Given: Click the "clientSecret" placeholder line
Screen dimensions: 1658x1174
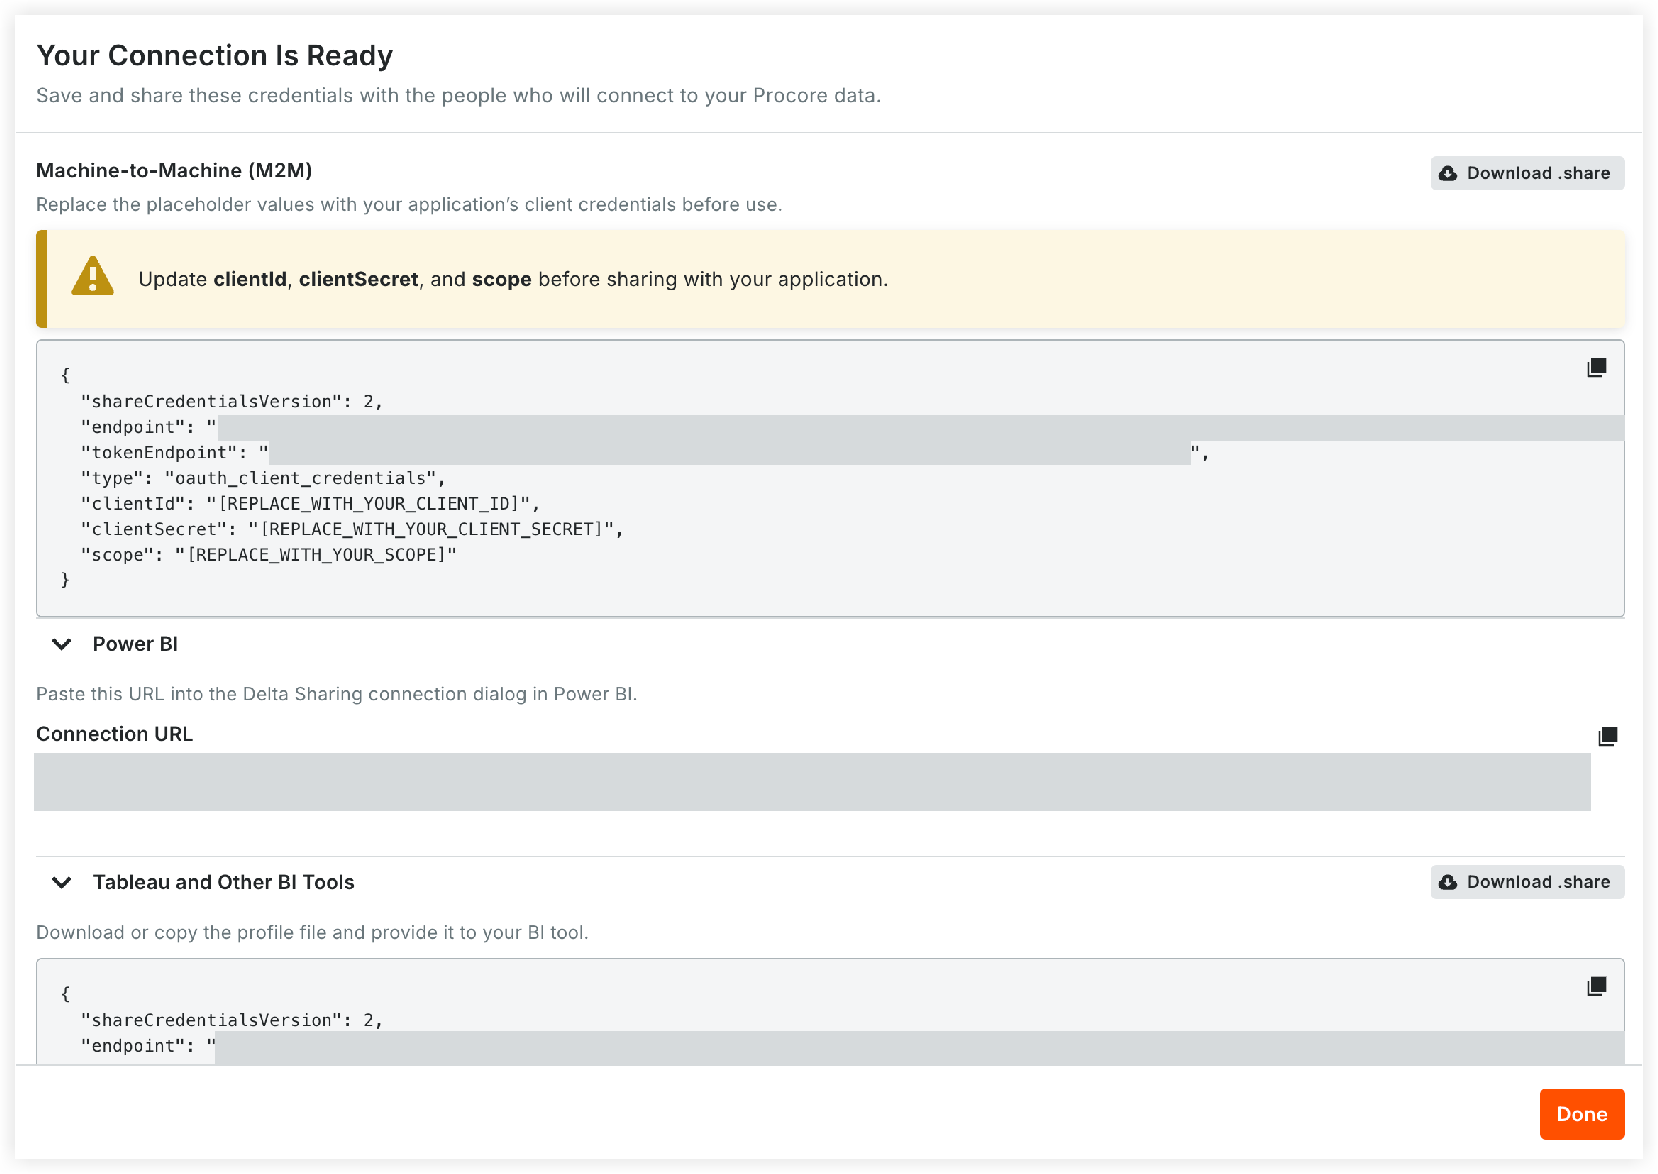Looking at the screenshot, I should click(x=352, y=530).
